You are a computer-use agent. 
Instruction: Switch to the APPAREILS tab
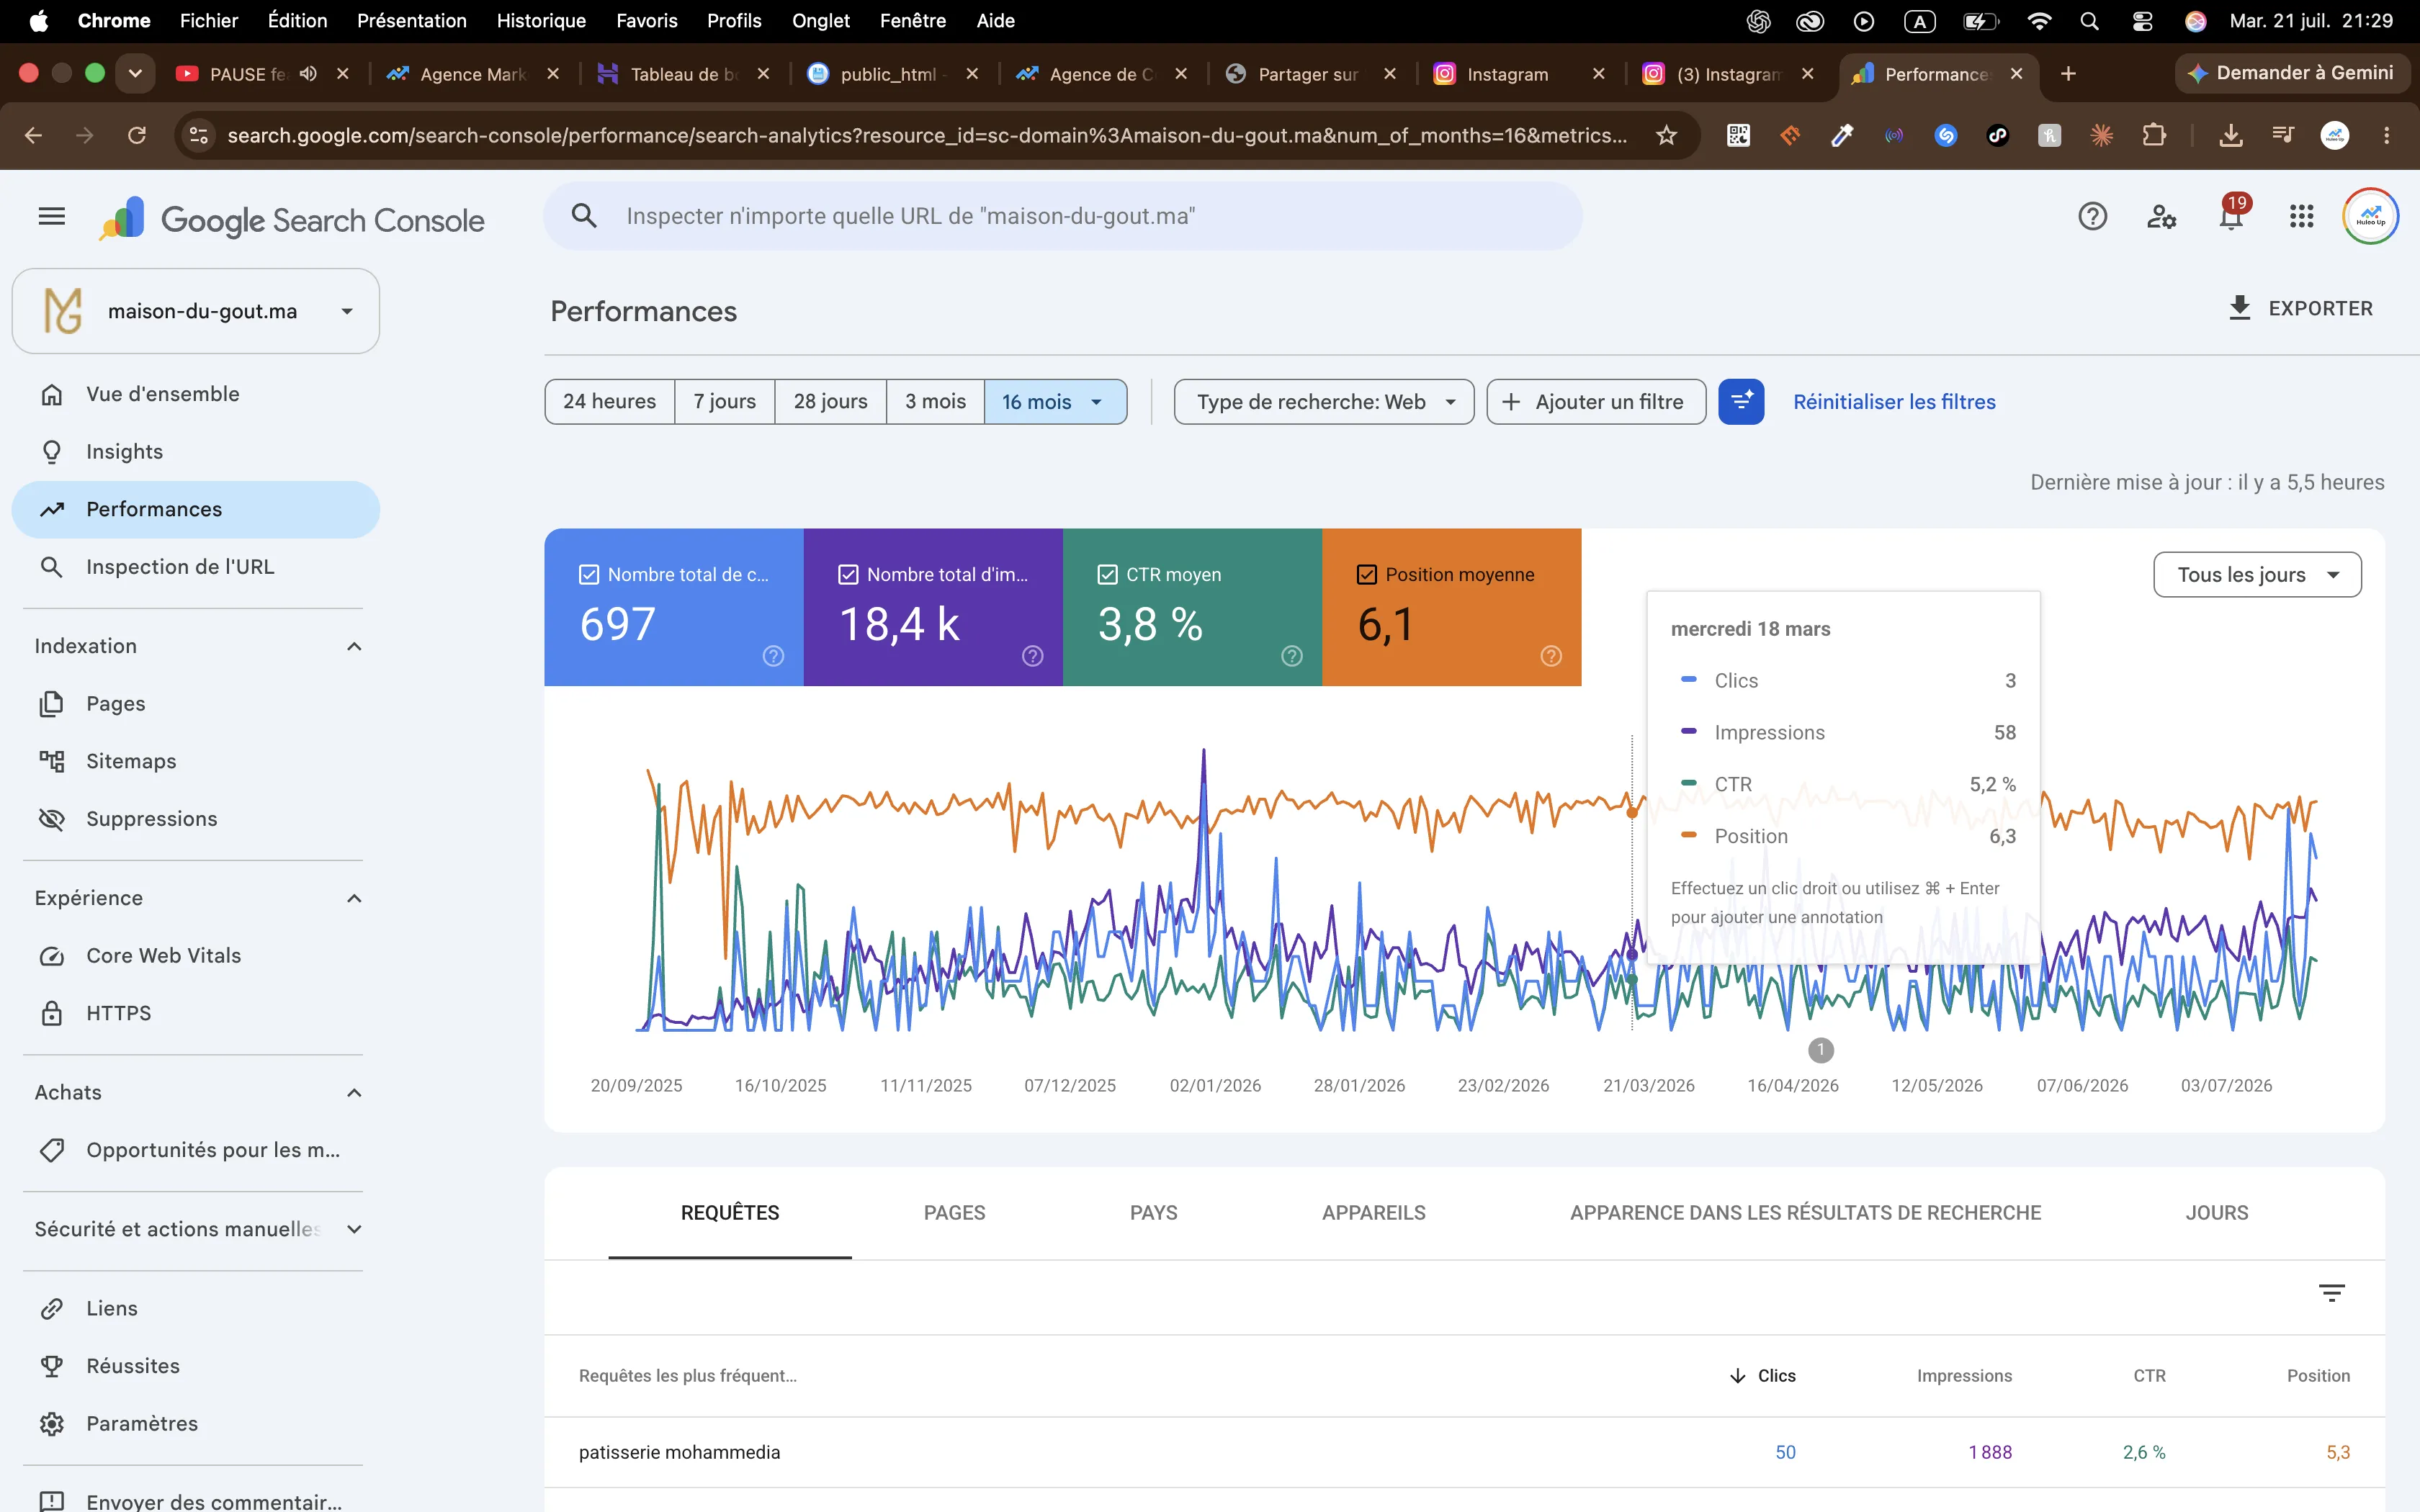tap(1373, 1212)
